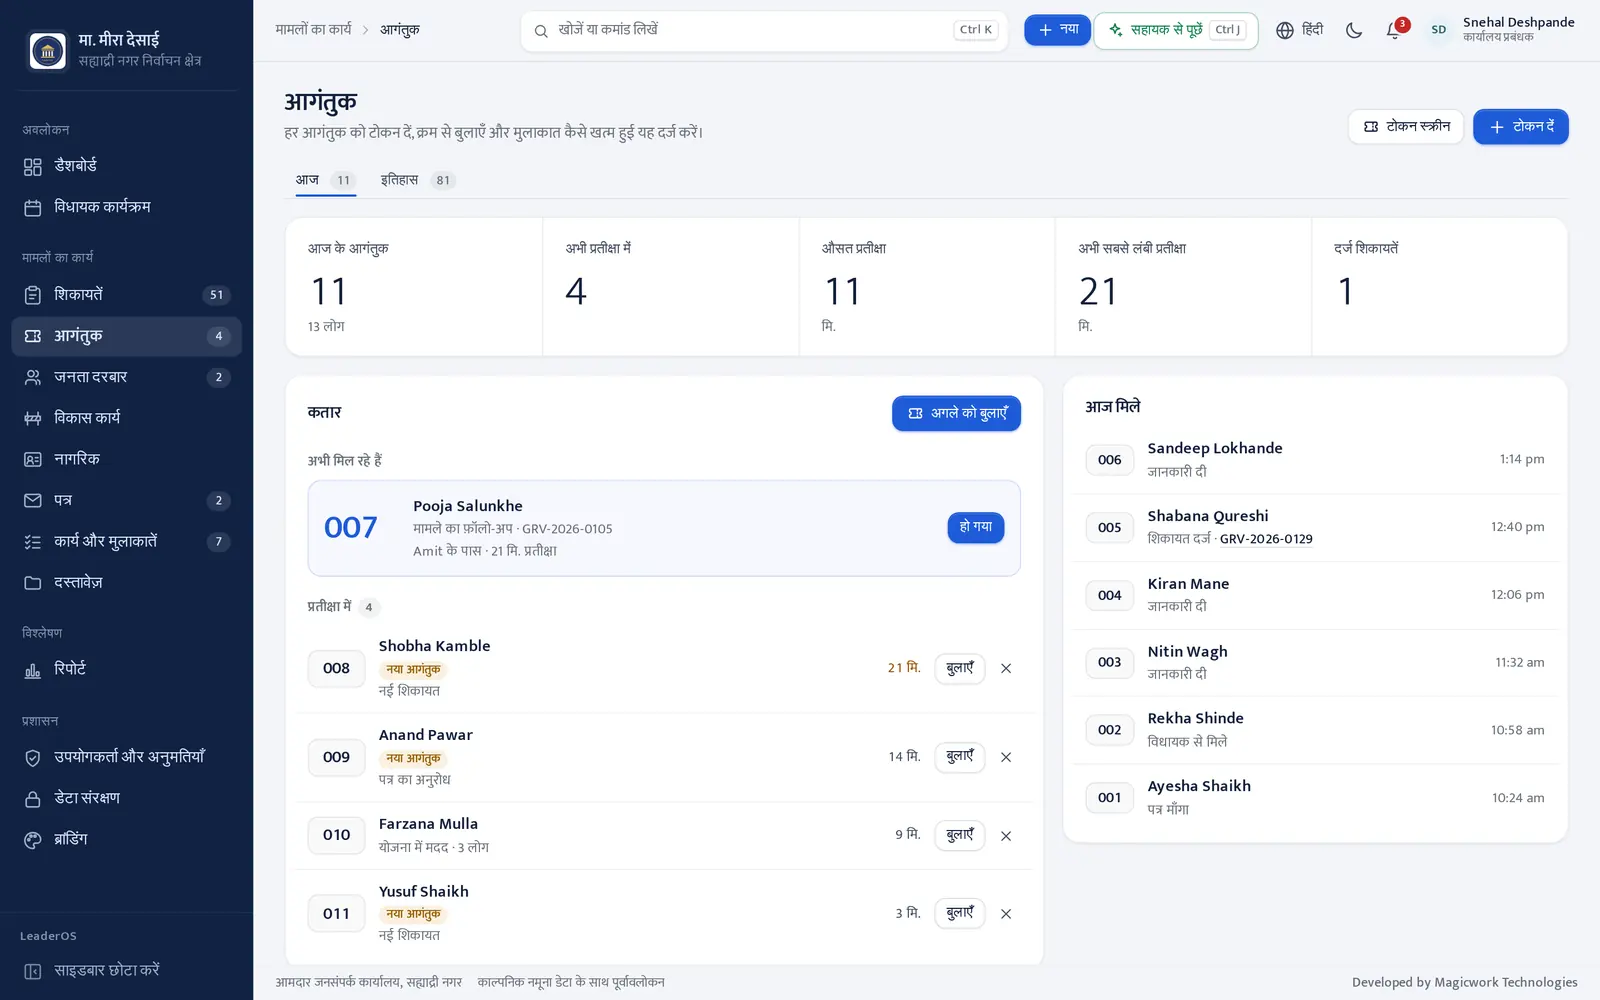Focus the search or command field
This screenshot has width=1600, height=1000.
[764, 30]
